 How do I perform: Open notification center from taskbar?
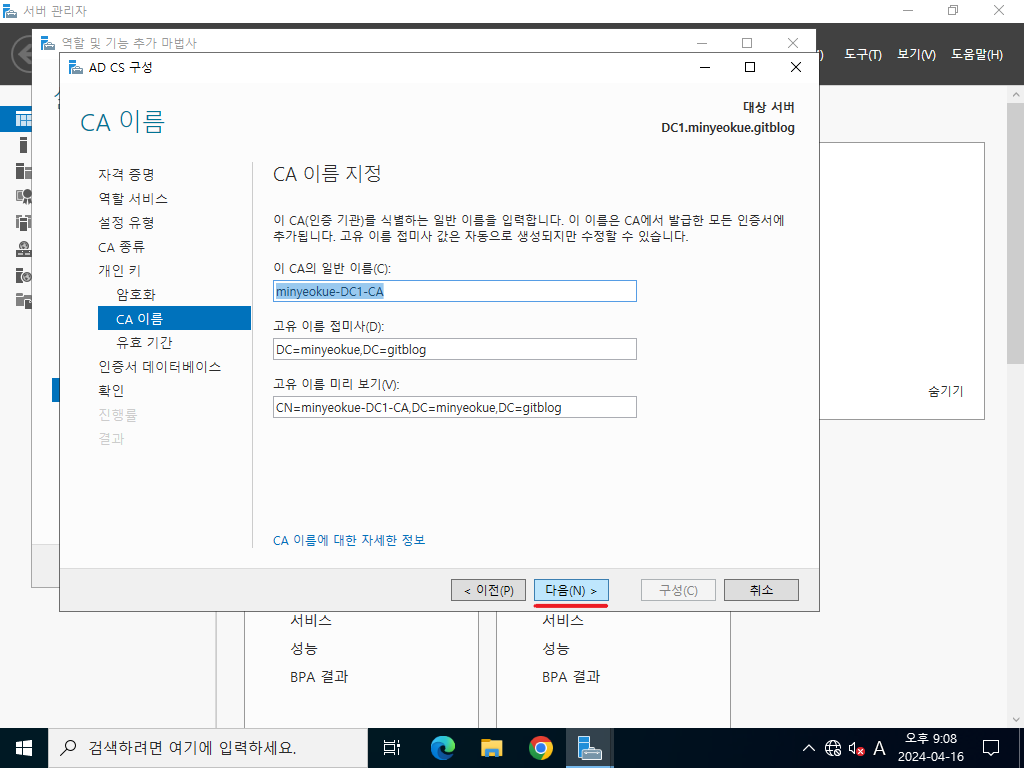991,748
